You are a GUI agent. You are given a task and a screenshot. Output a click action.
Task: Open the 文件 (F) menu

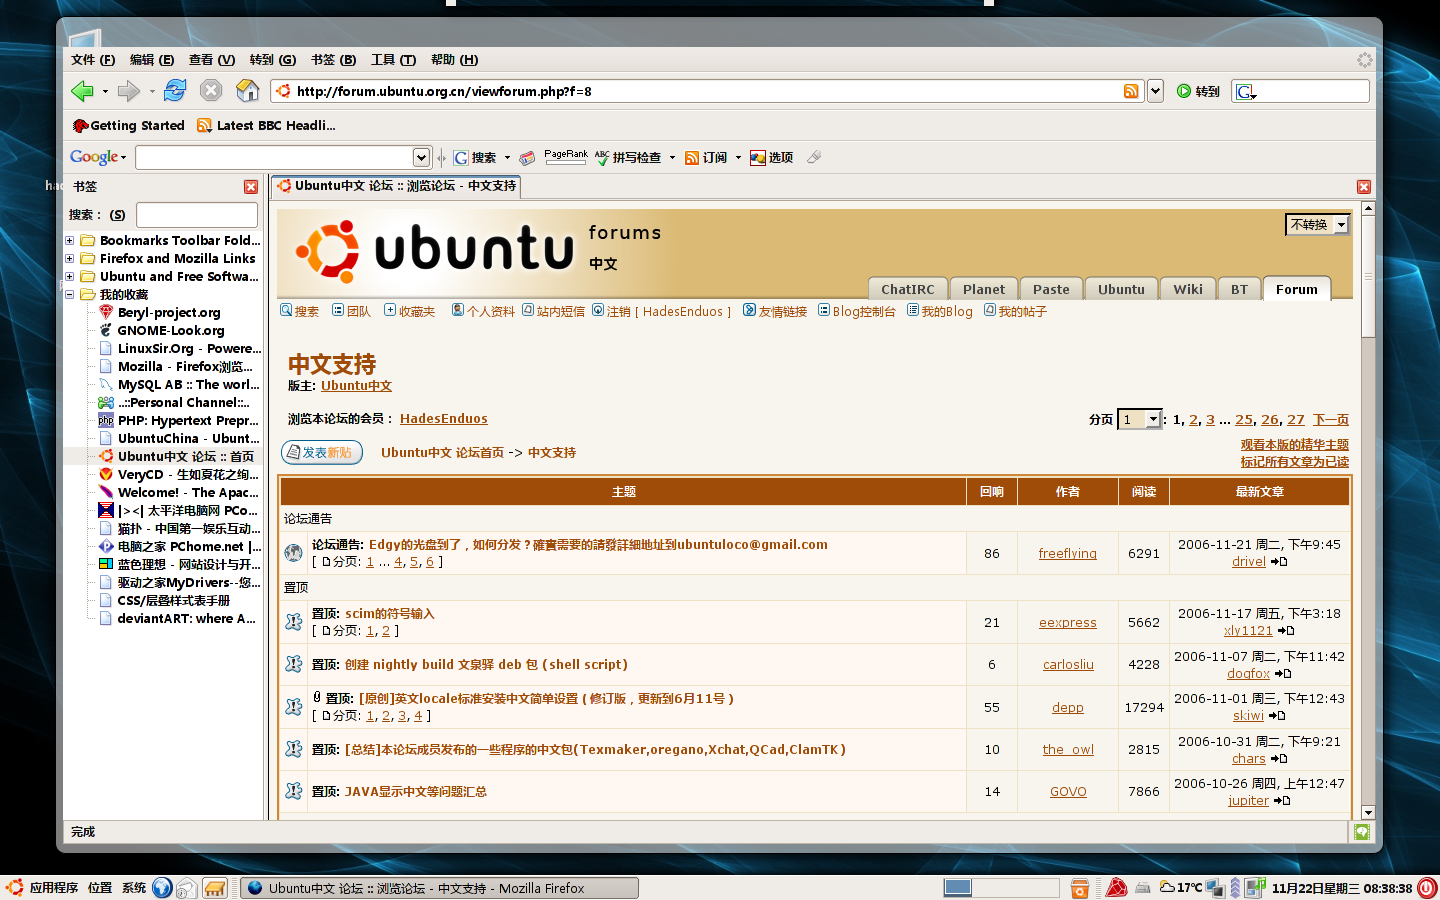point(93,60)
